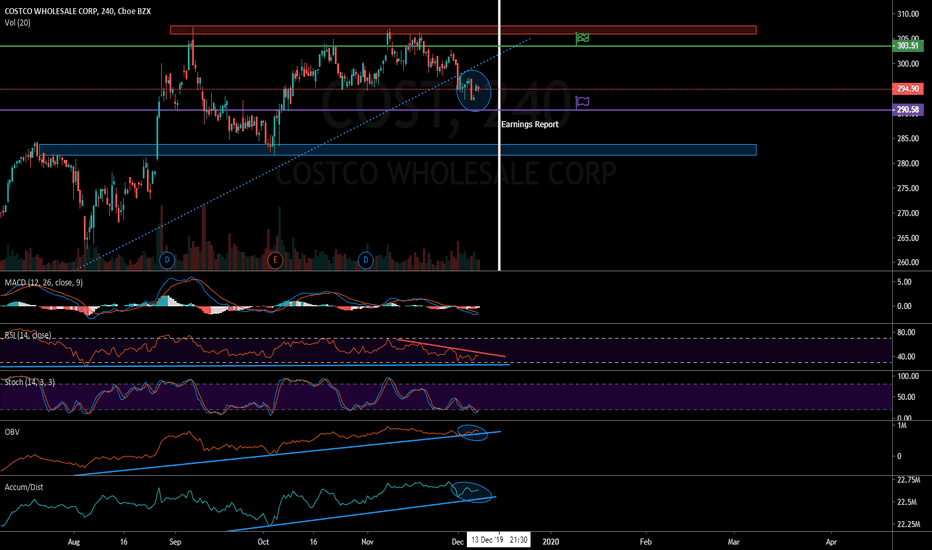The width and height of the screenshot is (932, 550).
Task: Click the purple 290.58 price label
Action: pos(908,110)
